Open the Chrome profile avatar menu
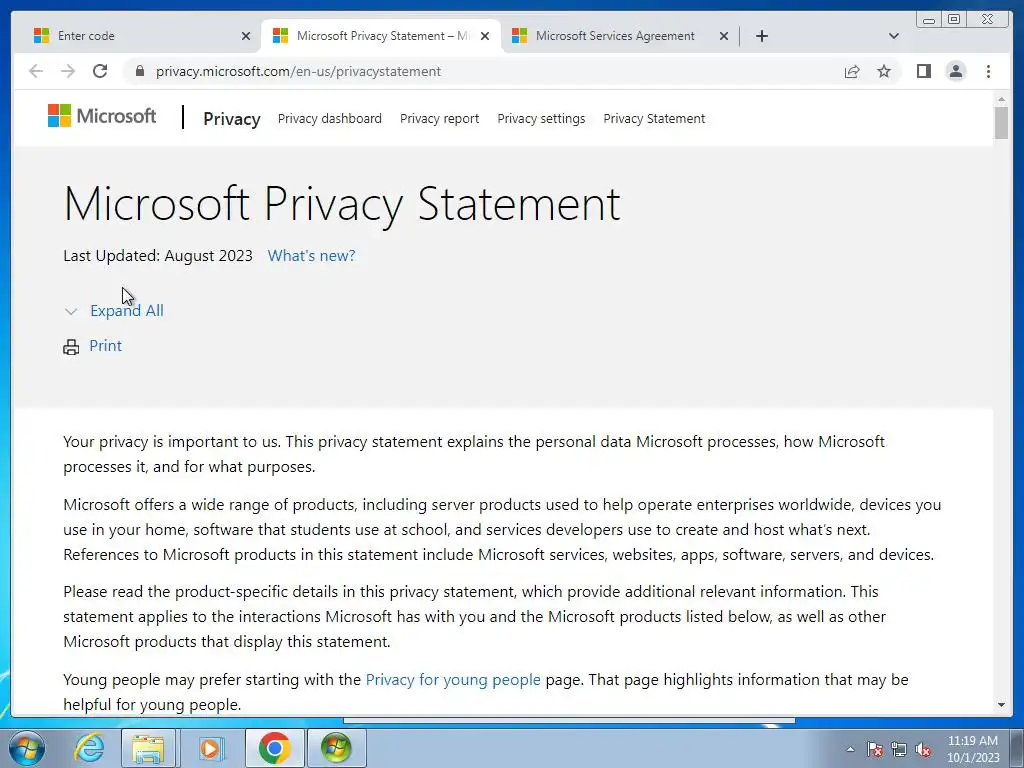This screenshot has height=768, width=1024. click(x=955, y=71)
